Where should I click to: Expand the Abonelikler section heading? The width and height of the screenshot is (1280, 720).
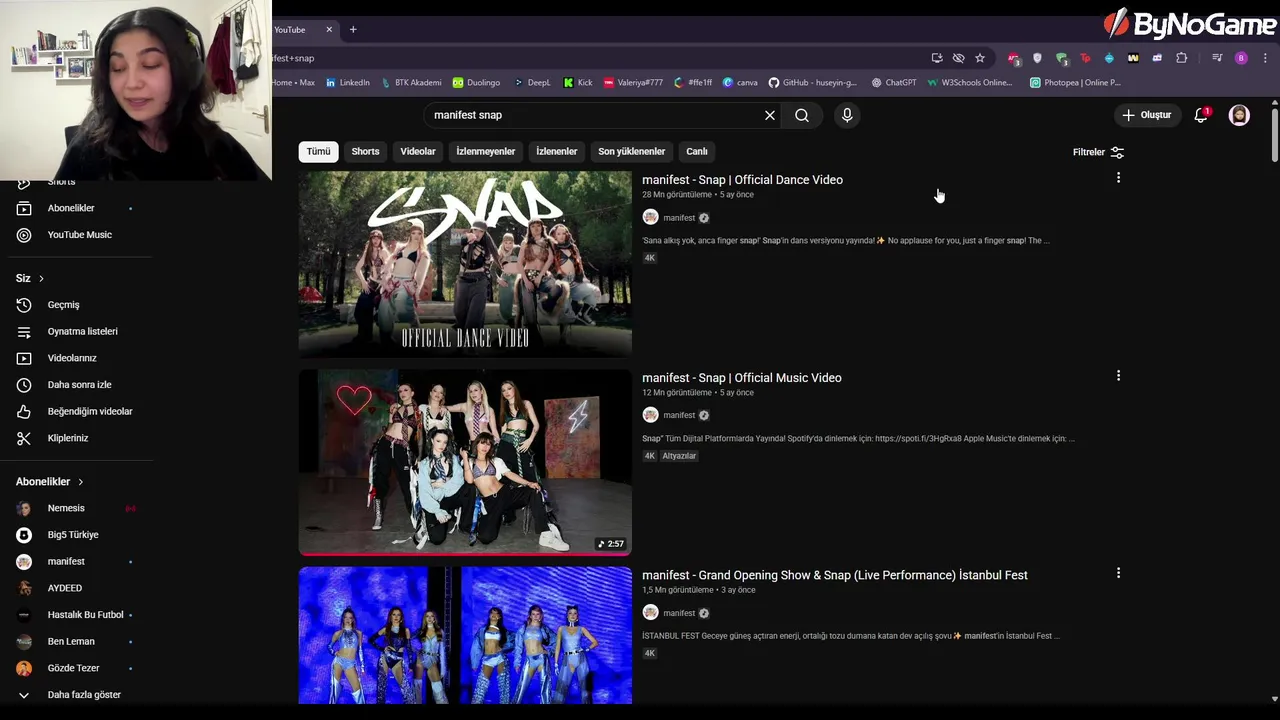coord(50,482)
